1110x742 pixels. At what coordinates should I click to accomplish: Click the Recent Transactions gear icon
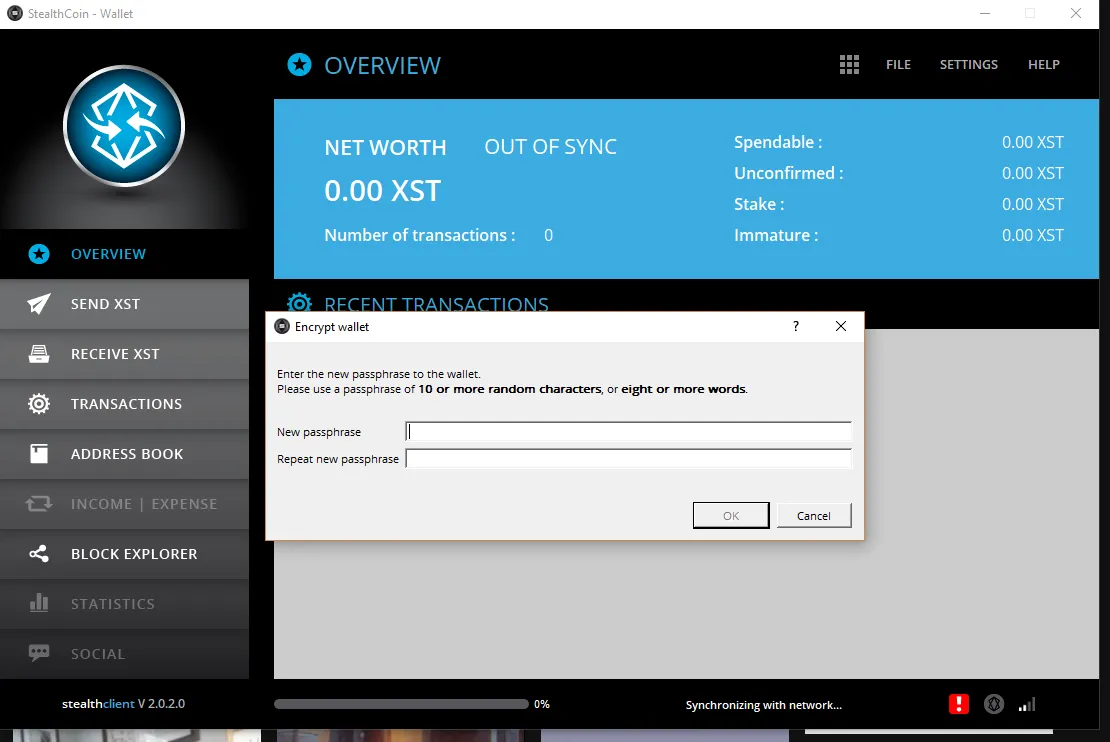299,302
